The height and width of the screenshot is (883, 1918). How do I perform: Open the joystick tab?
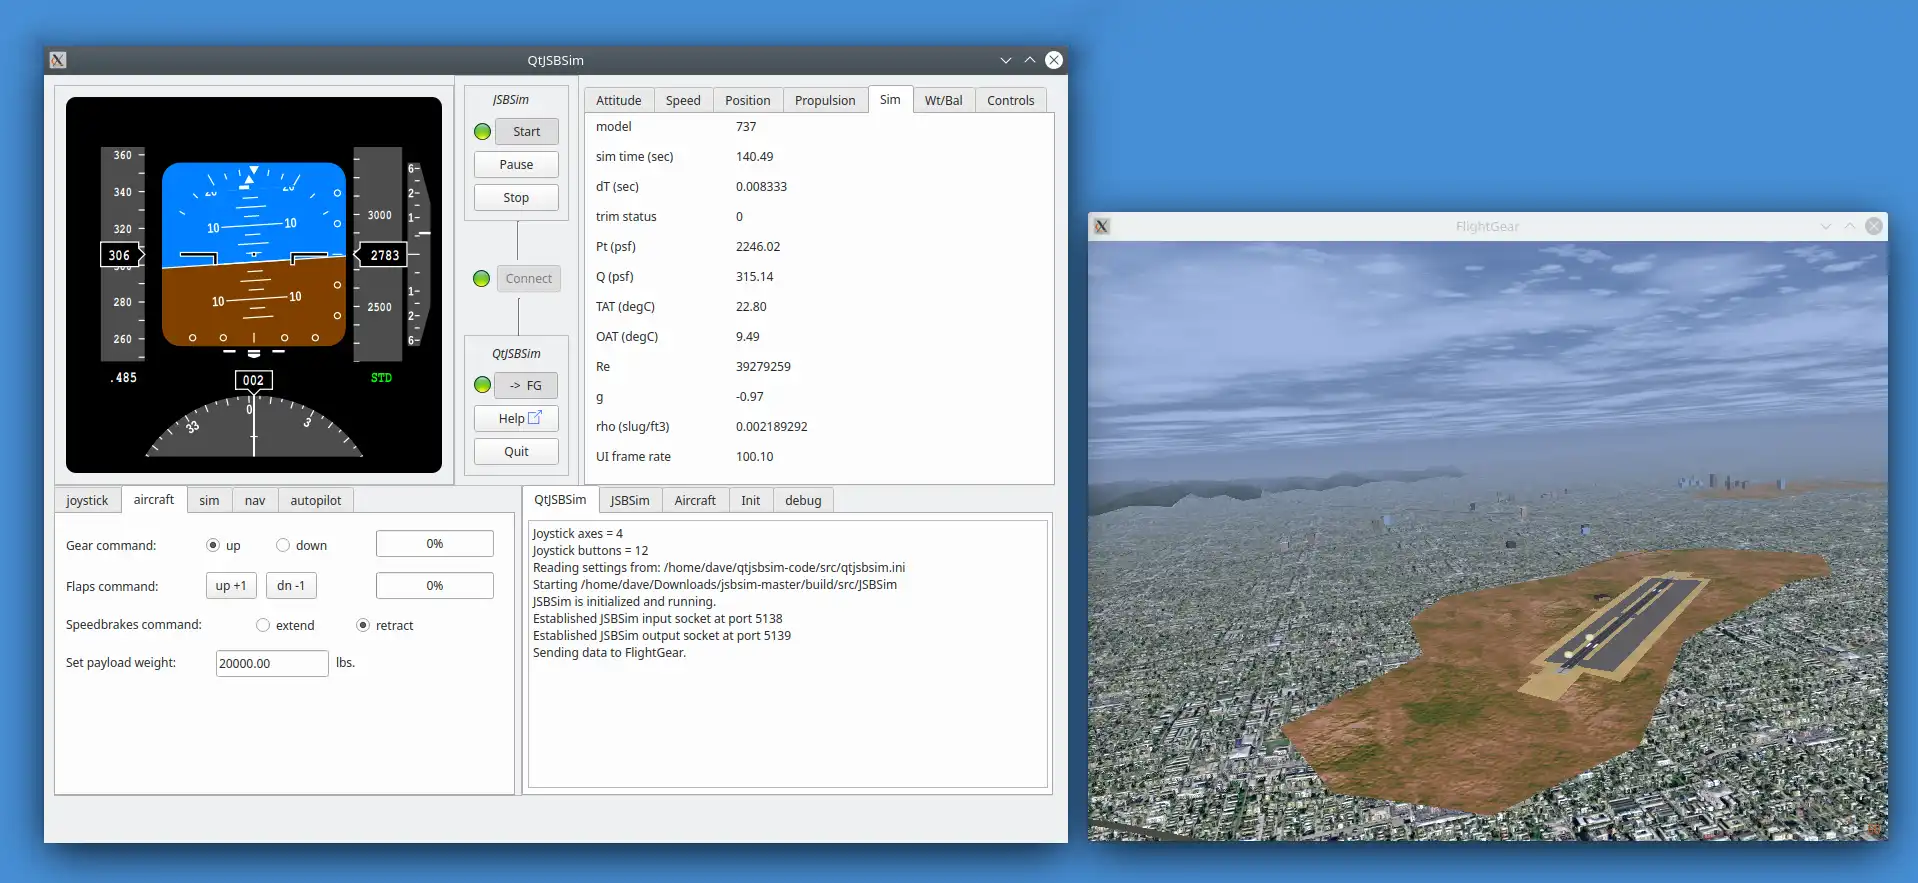point(87,500)
